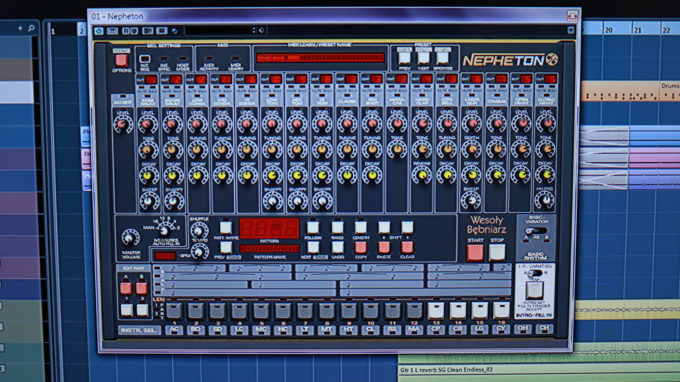Image resolution: width=680 pixels, height=382 pixels.
Task: Shift the pattern left
Action: pyautogui.click(x=384, y=227)
